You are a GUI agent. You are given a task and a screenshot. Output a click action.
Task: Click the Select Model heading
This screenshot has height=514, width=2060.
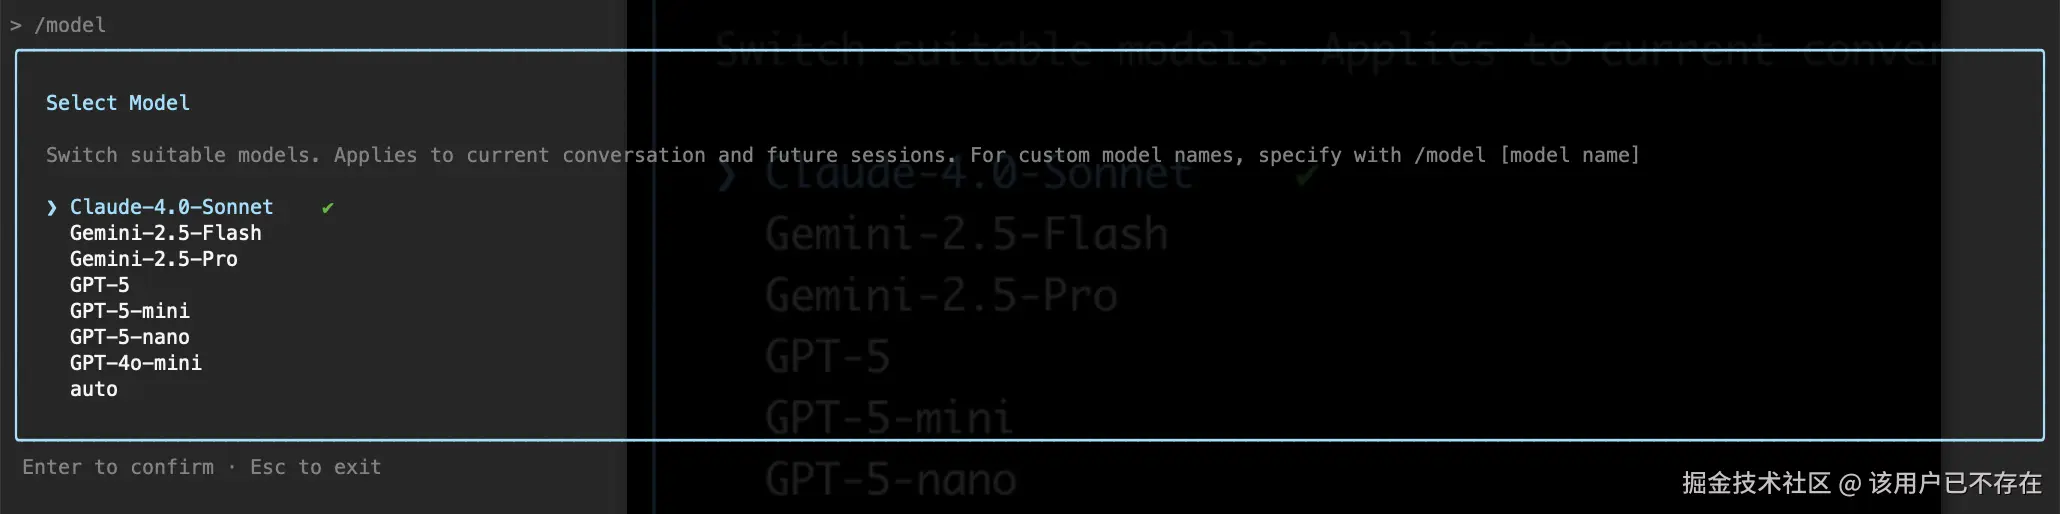(x=117, y=103)
